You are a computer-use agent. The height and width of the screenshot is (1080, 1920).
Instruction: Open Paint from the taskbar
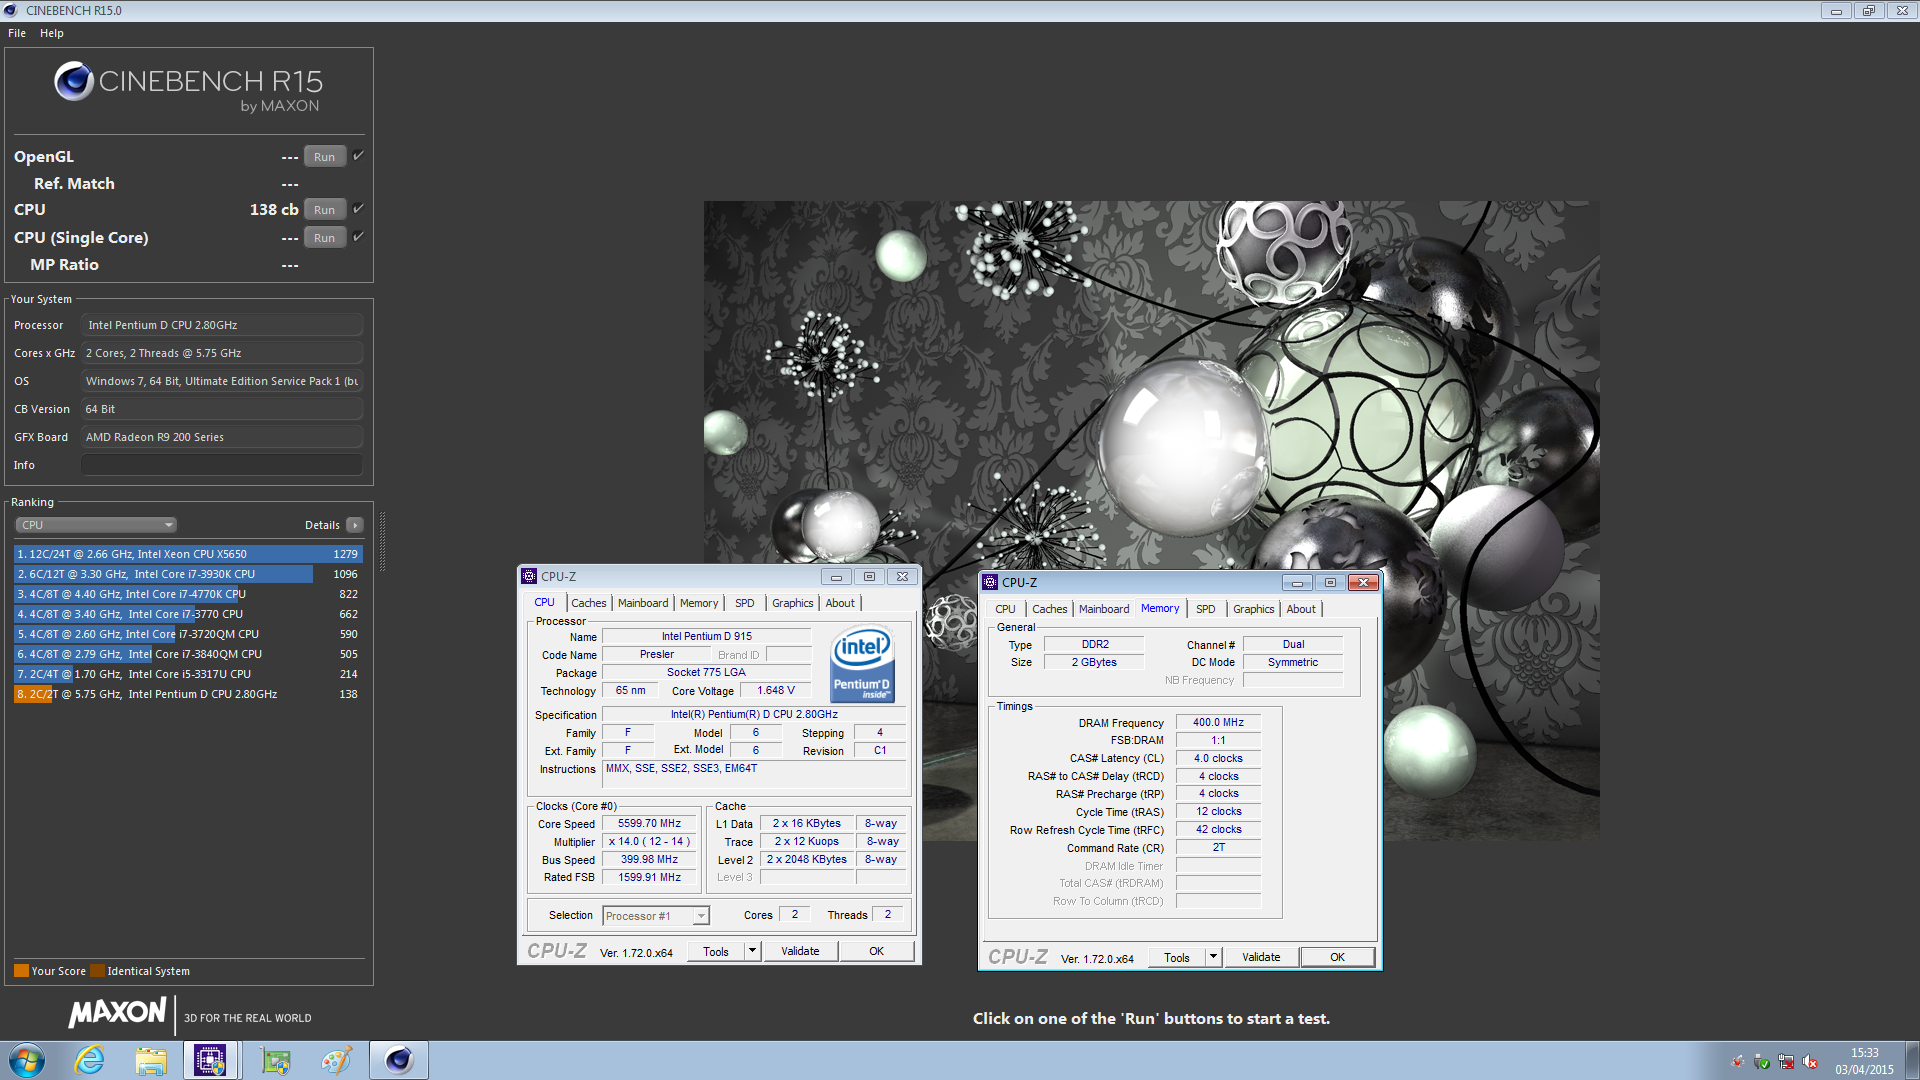pyautogui.click(x=336, y=1060)
